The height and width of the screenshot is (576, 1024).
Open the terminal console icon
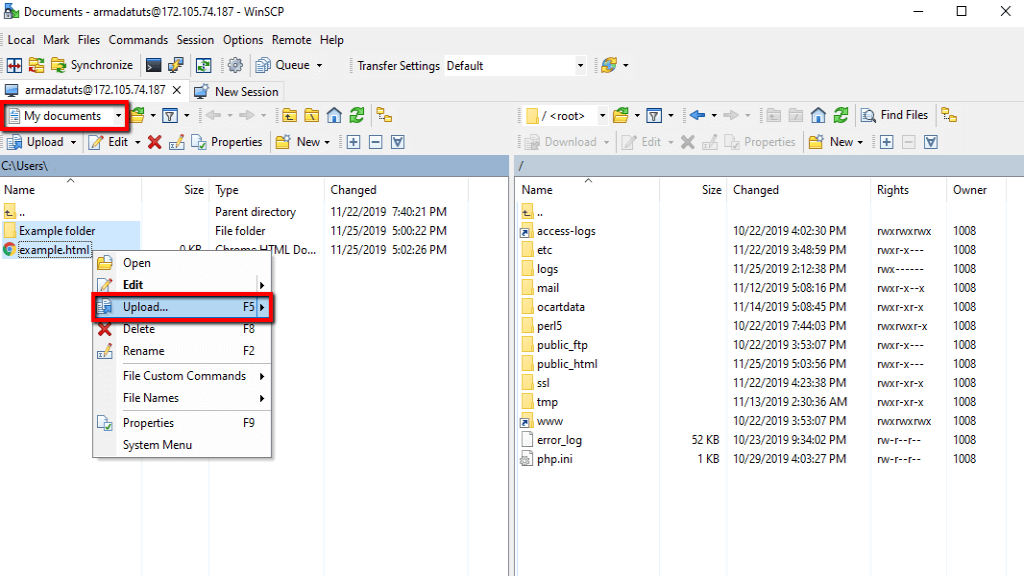tap(153, 65)
